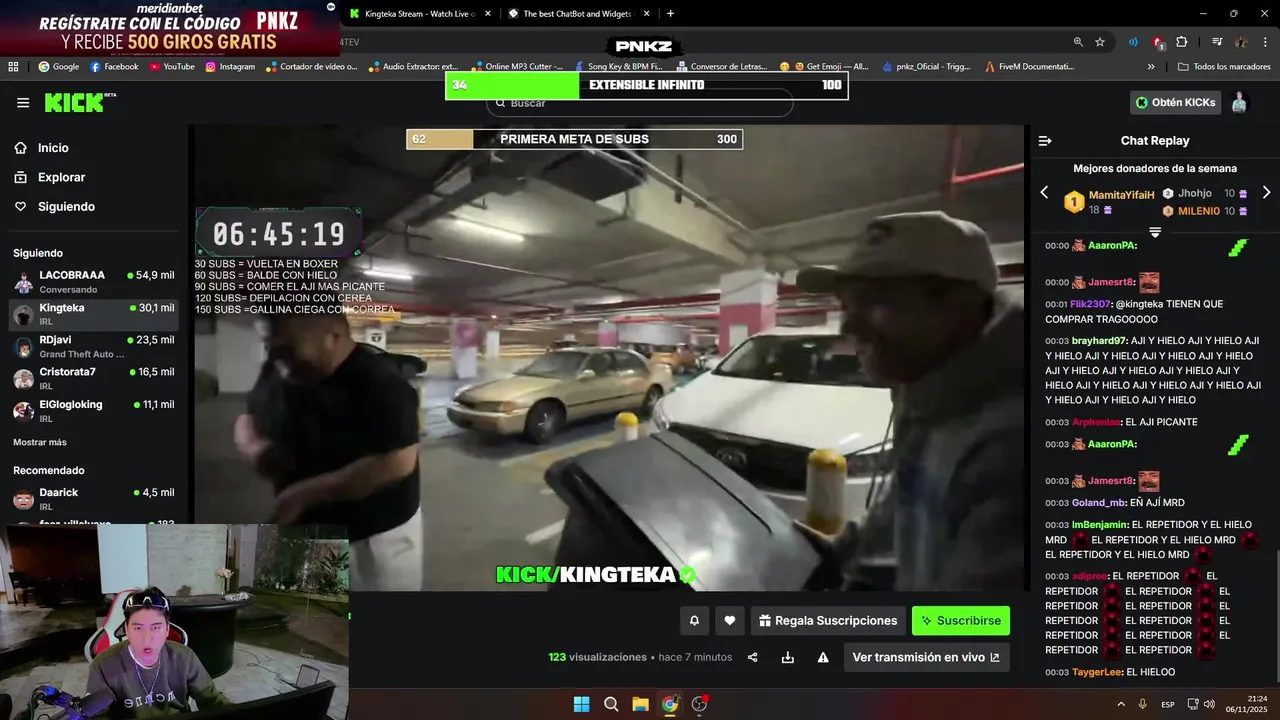The width and height of the screenshot is (1280, 720).
Task: Open the RDjavi channel
Action: point(93,346)
